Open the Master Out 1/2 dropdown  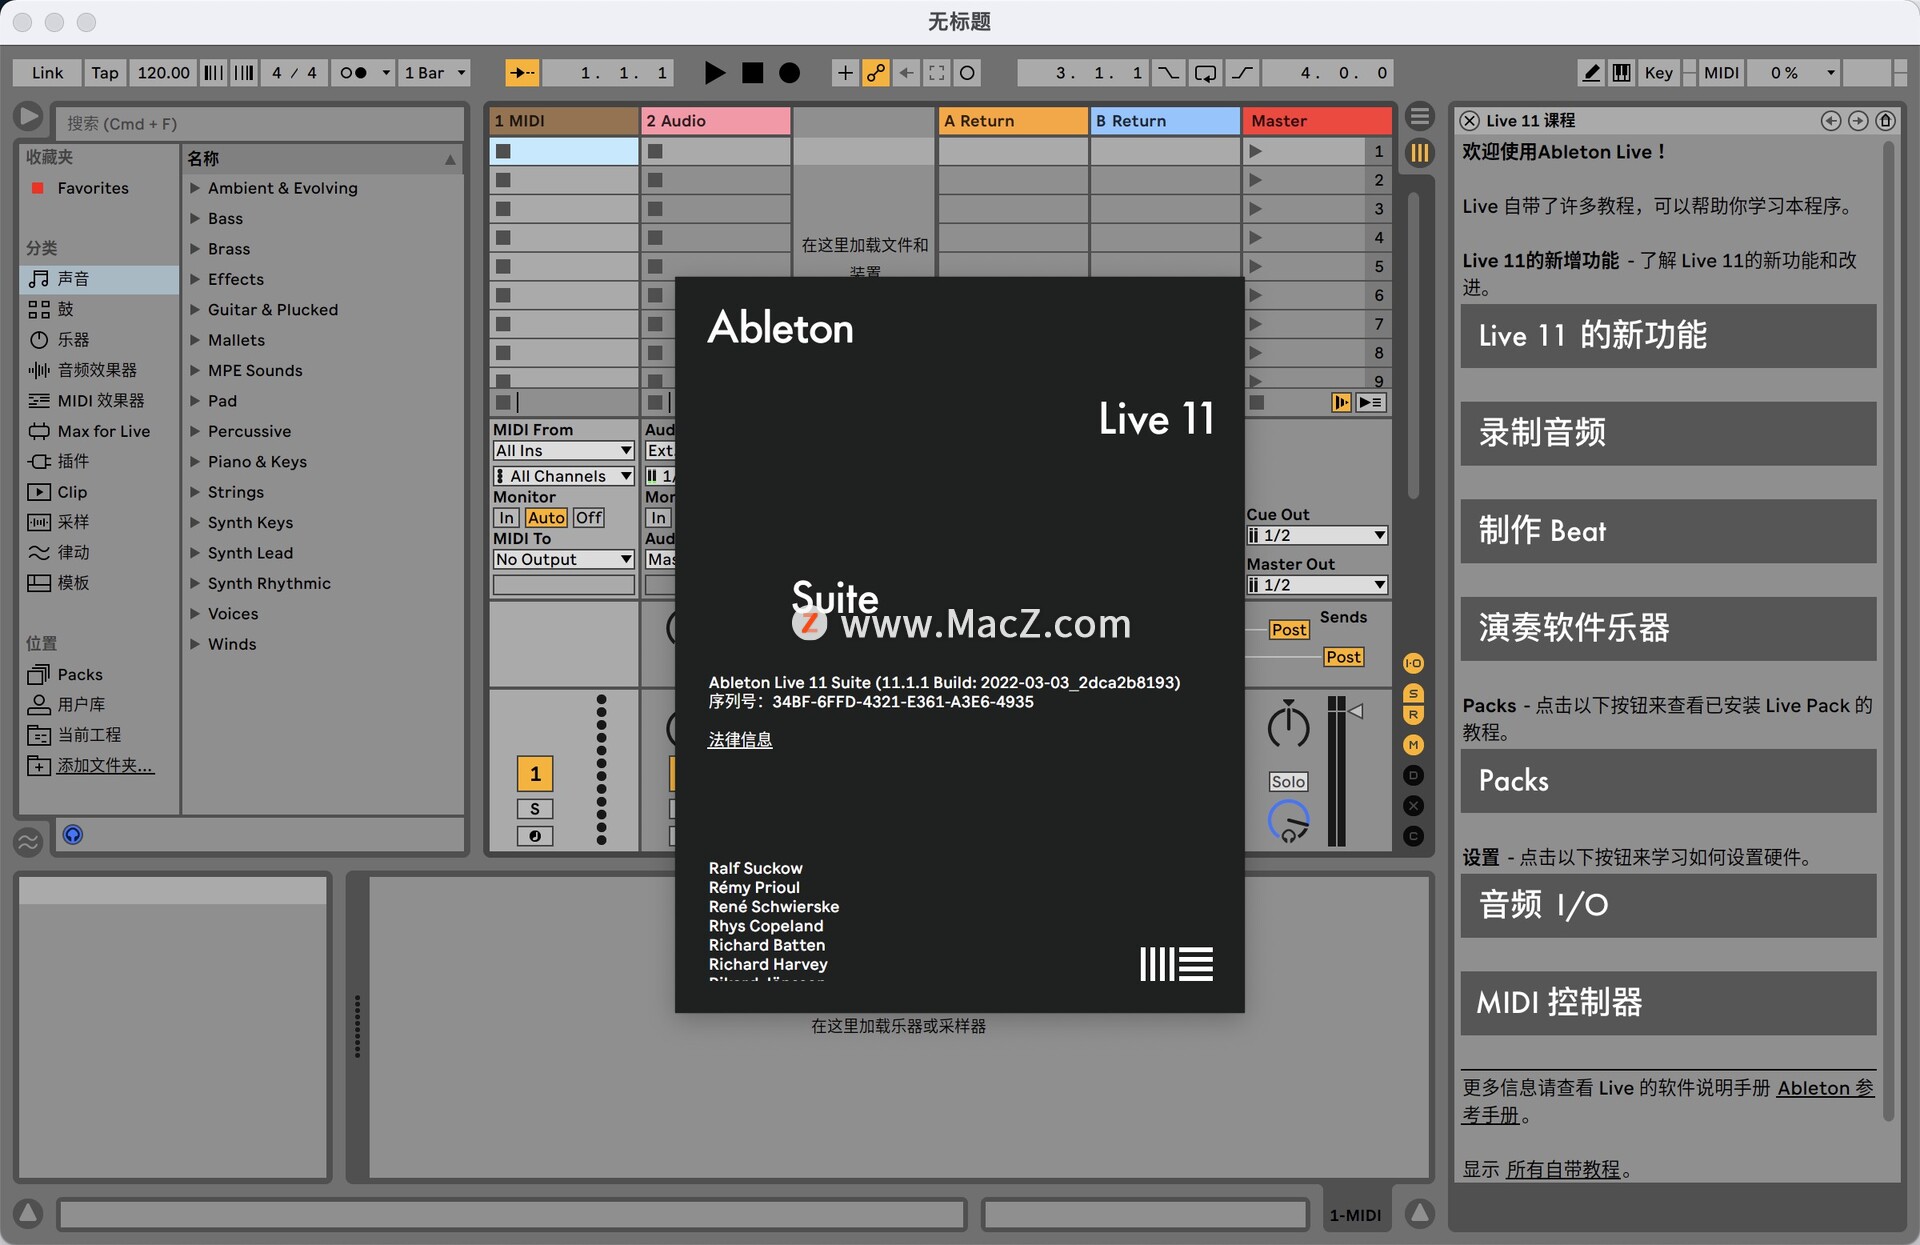click(1317, 585)
